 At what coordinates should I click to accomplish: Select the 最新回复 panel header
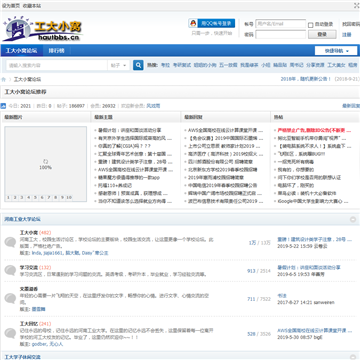[x=194, y=117]
